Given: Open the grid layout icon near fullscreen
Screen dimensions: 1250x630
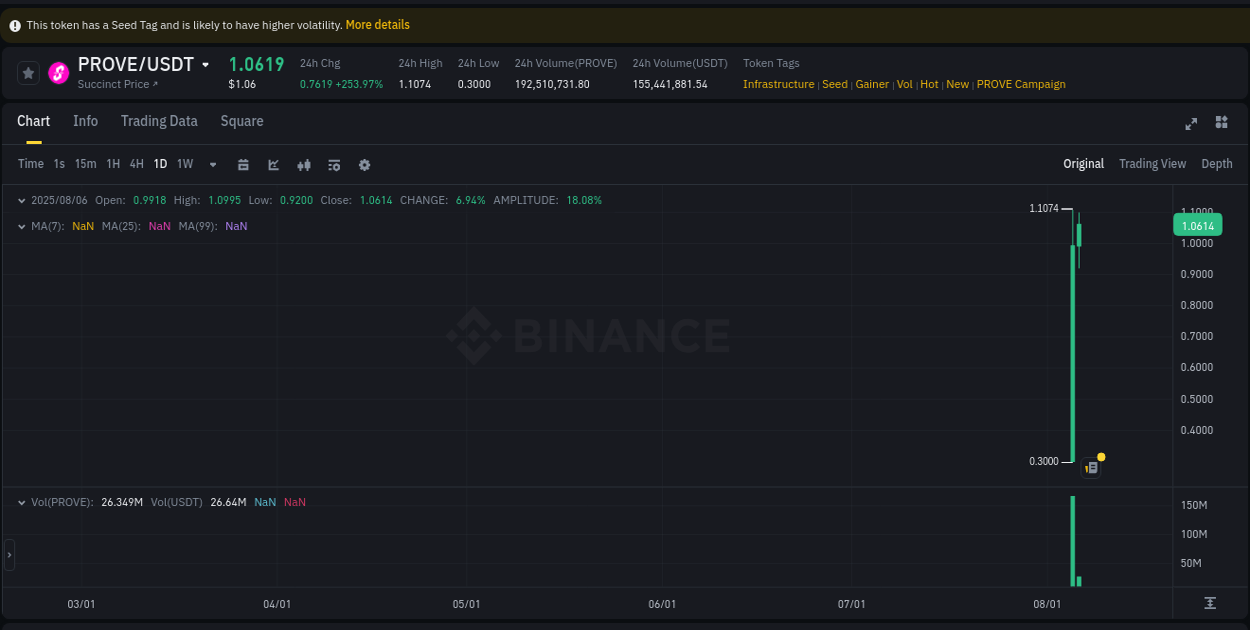Looking at the screenshot, I should coord(1221,123).
